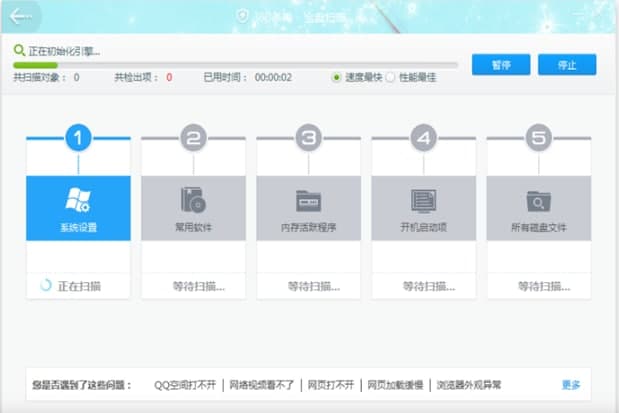Image resolution: width=619 pixels, height=413 pixels.
Task: Click the back arrow button
Action: pyautogui.click(x=20, y=16)
